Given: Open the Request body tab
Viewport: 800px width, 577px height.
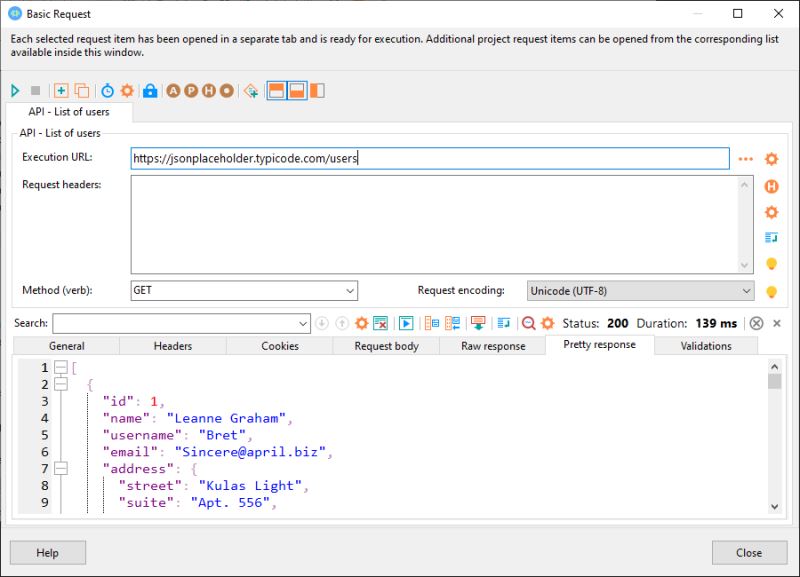Looking at the screenshot, I should [386, 346].
